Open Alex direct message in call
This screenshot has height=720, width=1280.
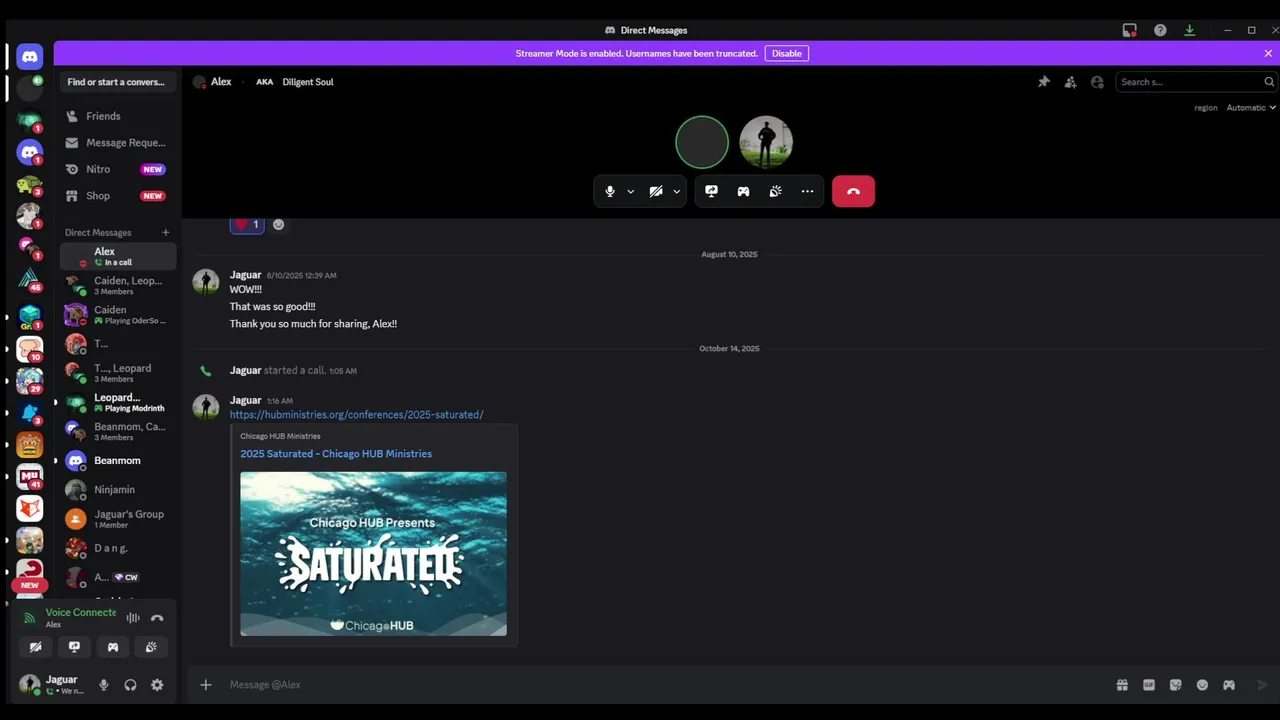point(118,256)
